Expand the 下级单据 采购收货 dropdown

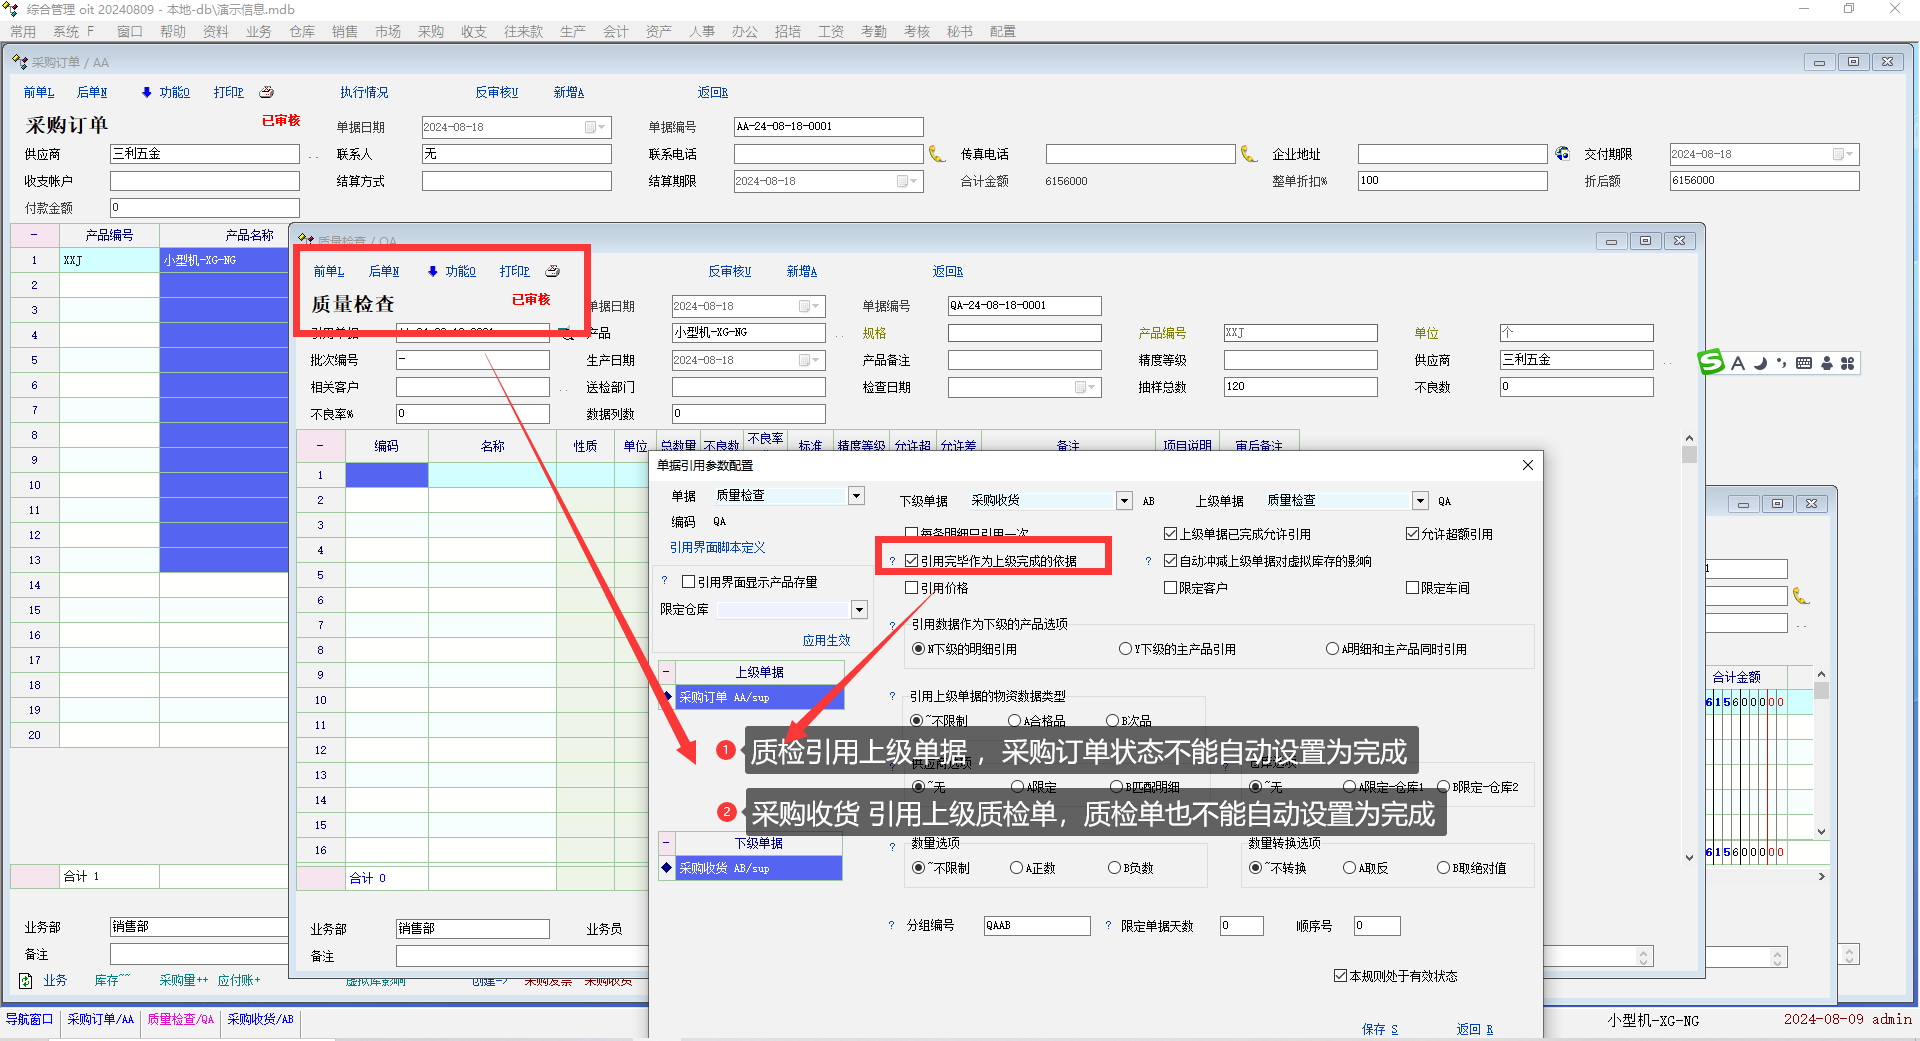point(1124,501)
